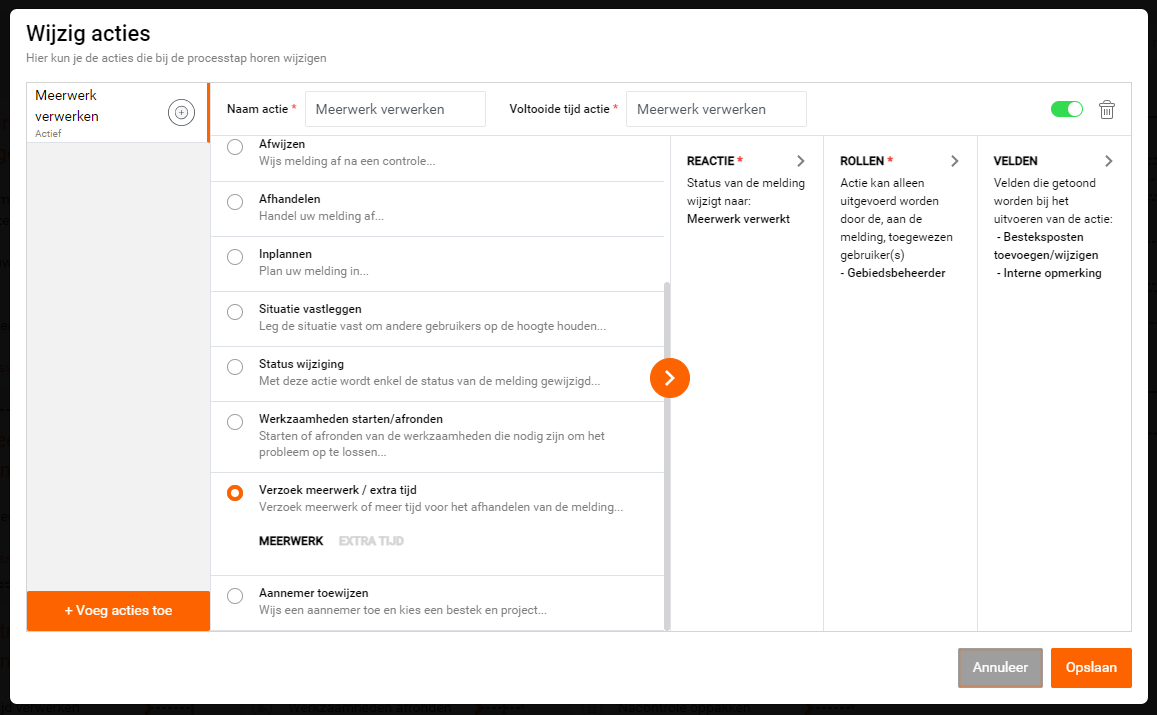
Task: Click the Verzoek meerwerk / extra tijd radio
Action: 235,493
